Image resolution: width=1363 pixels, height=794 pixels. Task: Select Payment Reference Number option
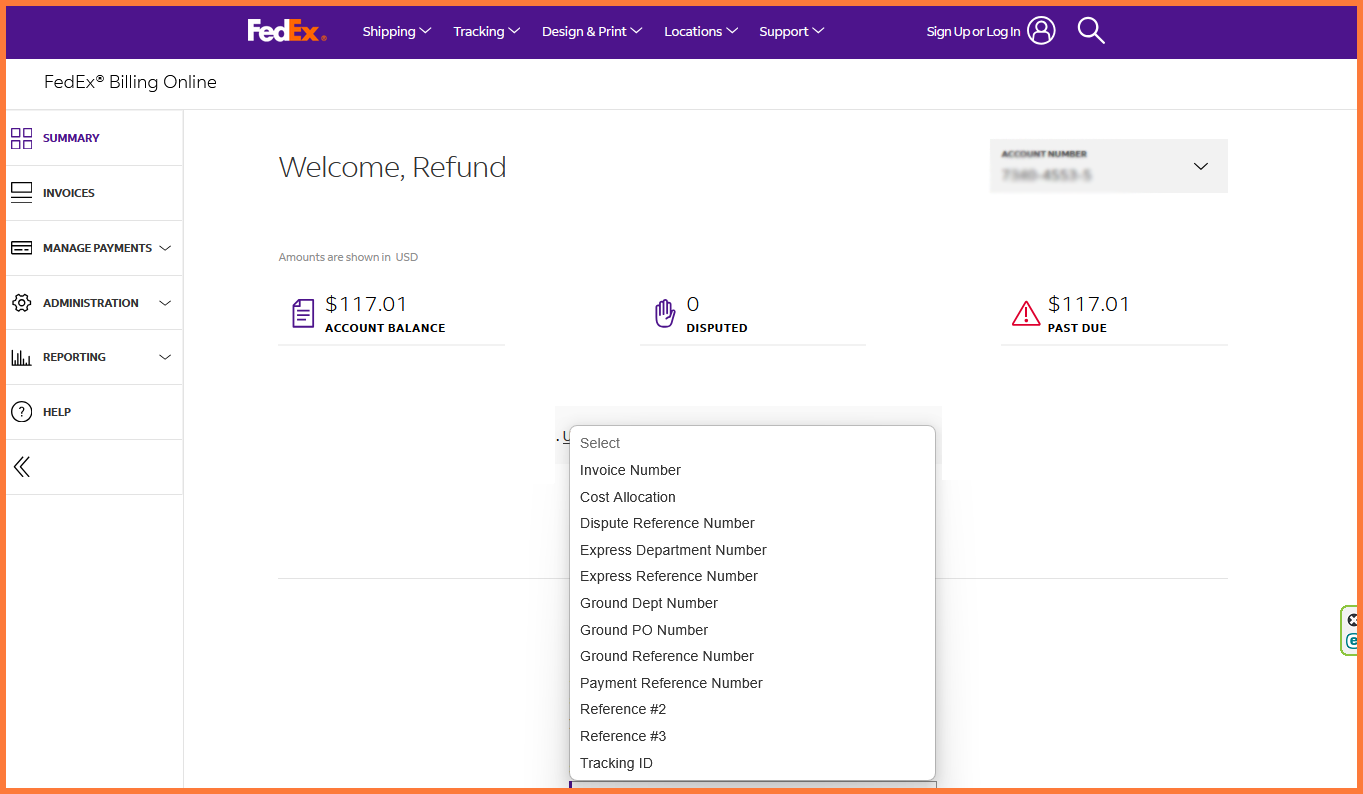click(x=752, y=683)
